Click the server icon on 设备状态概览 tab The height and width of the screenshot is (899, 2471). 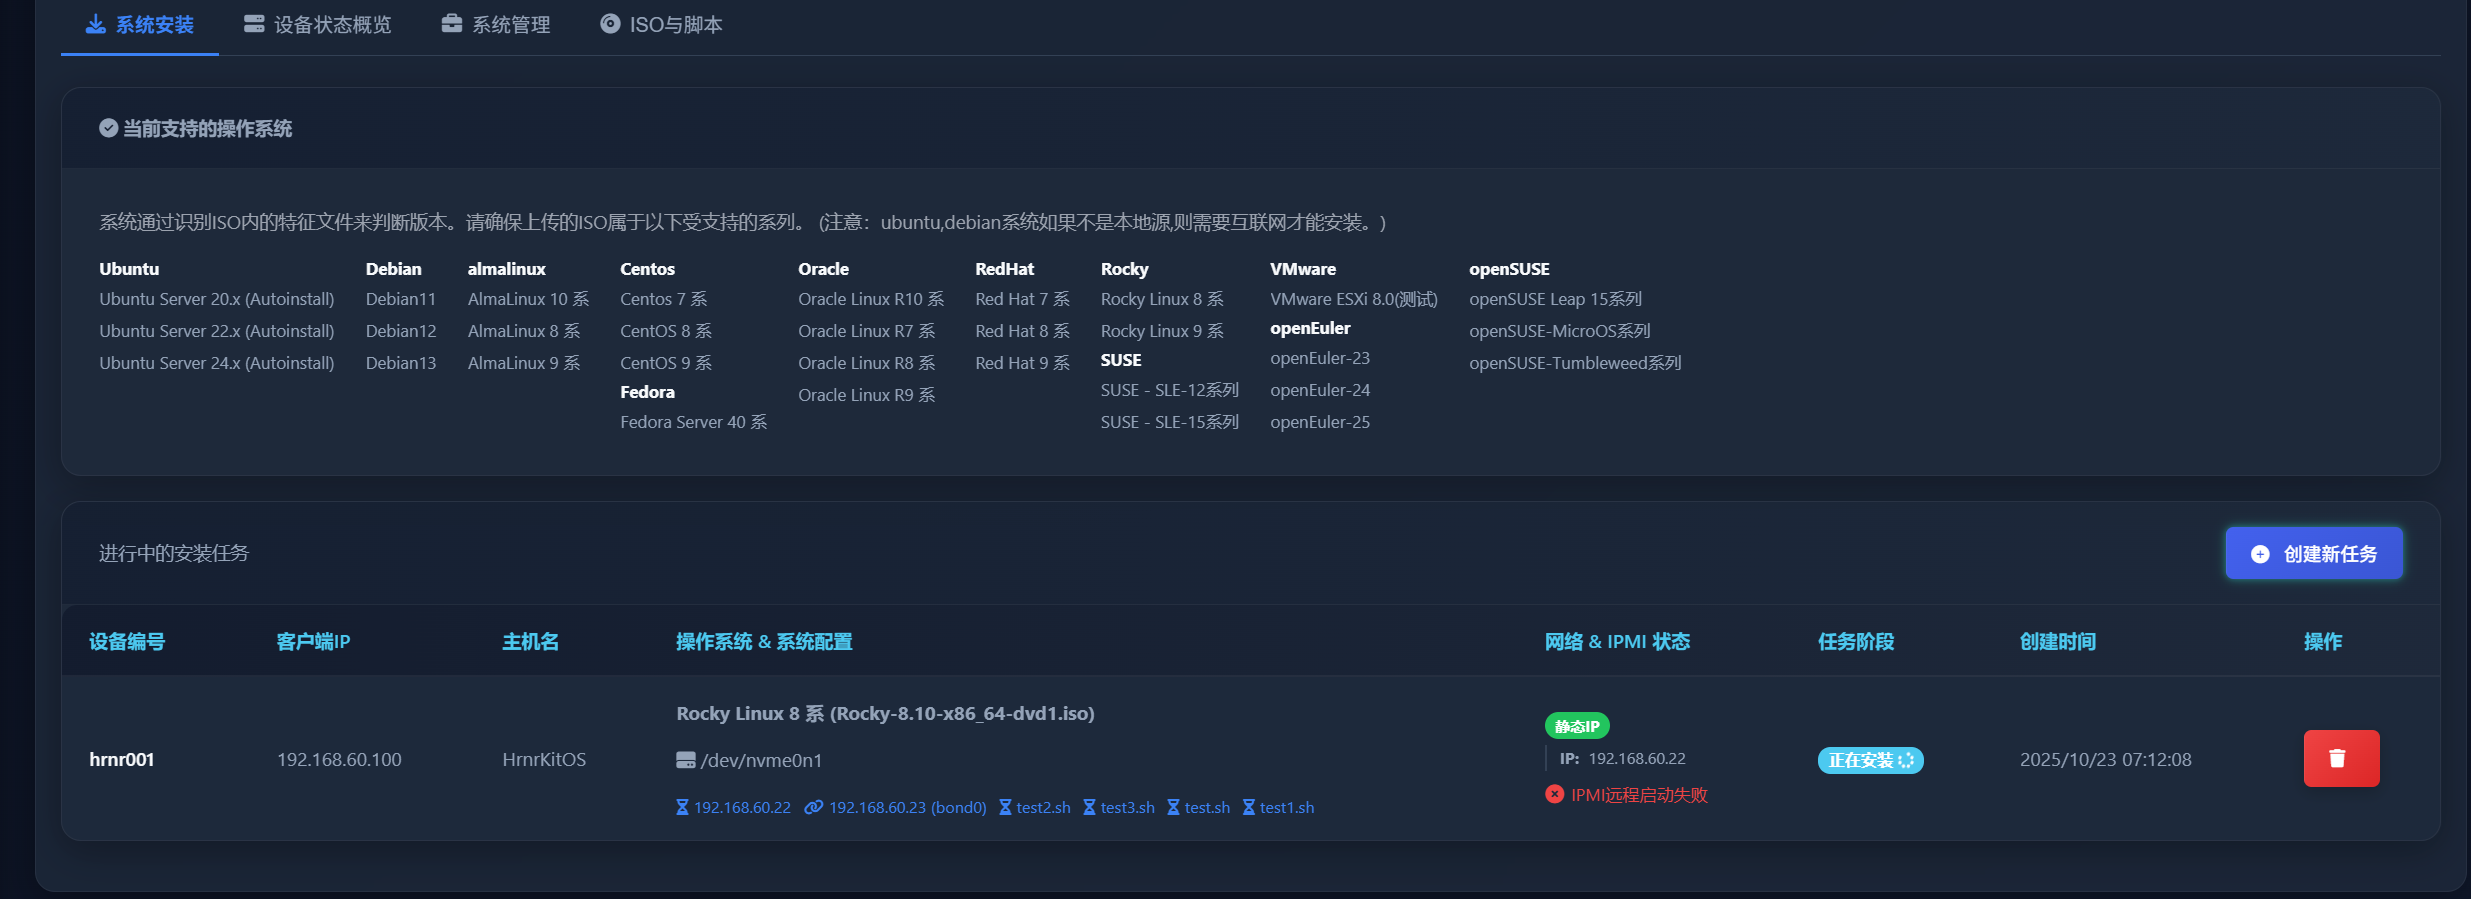point(254,24)
